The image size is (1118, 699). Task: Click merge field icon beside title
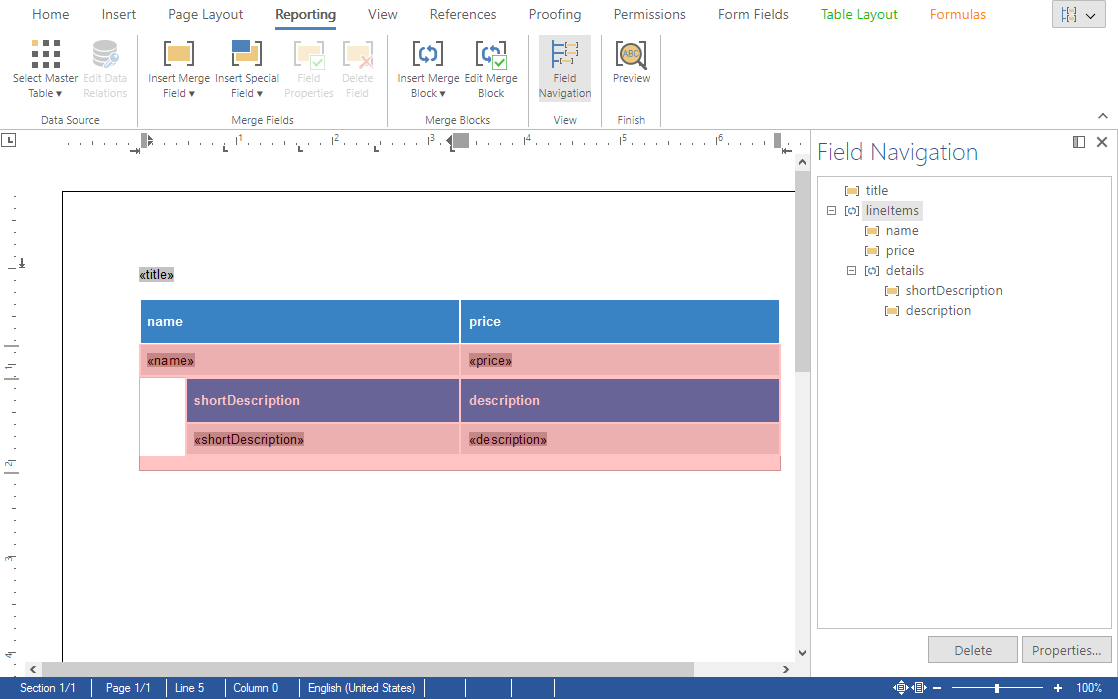coord(851,190)
